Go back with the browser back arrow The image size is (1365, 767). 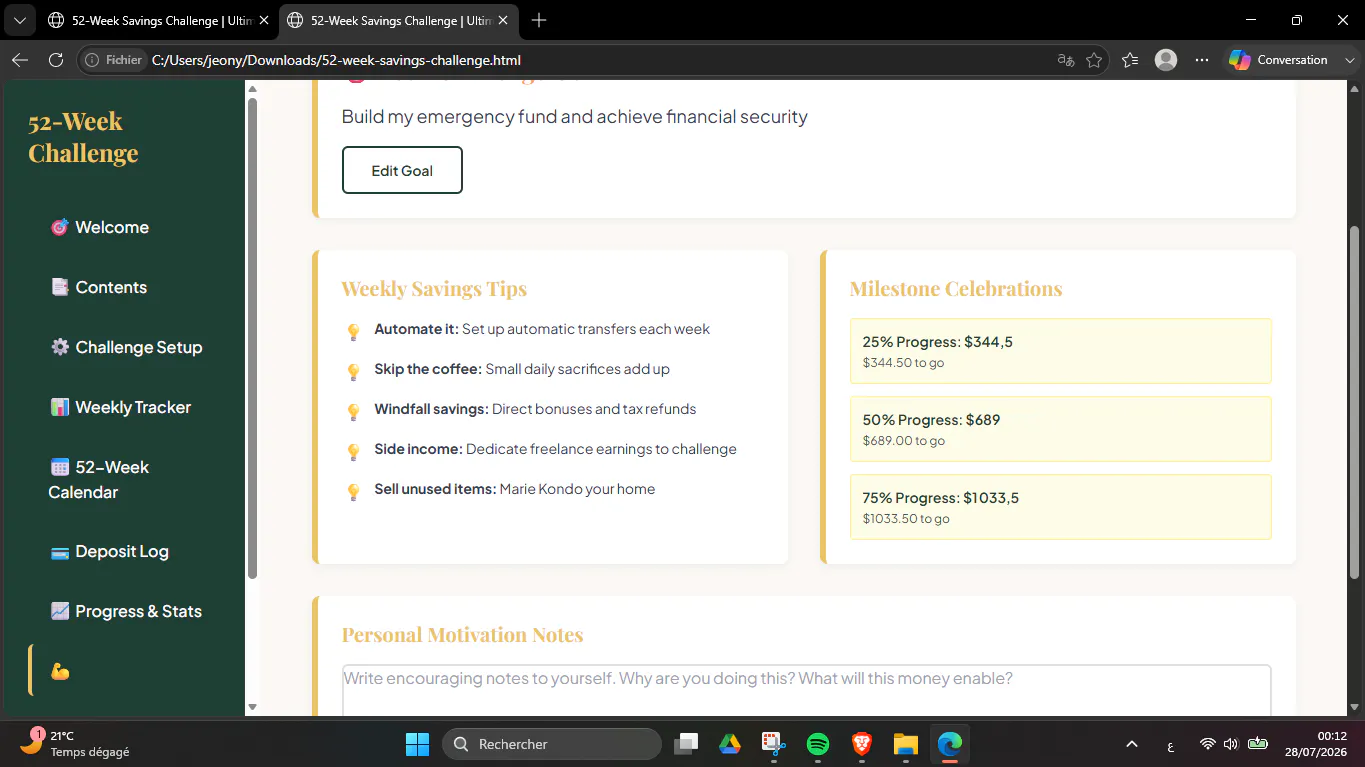click(19, 60)
